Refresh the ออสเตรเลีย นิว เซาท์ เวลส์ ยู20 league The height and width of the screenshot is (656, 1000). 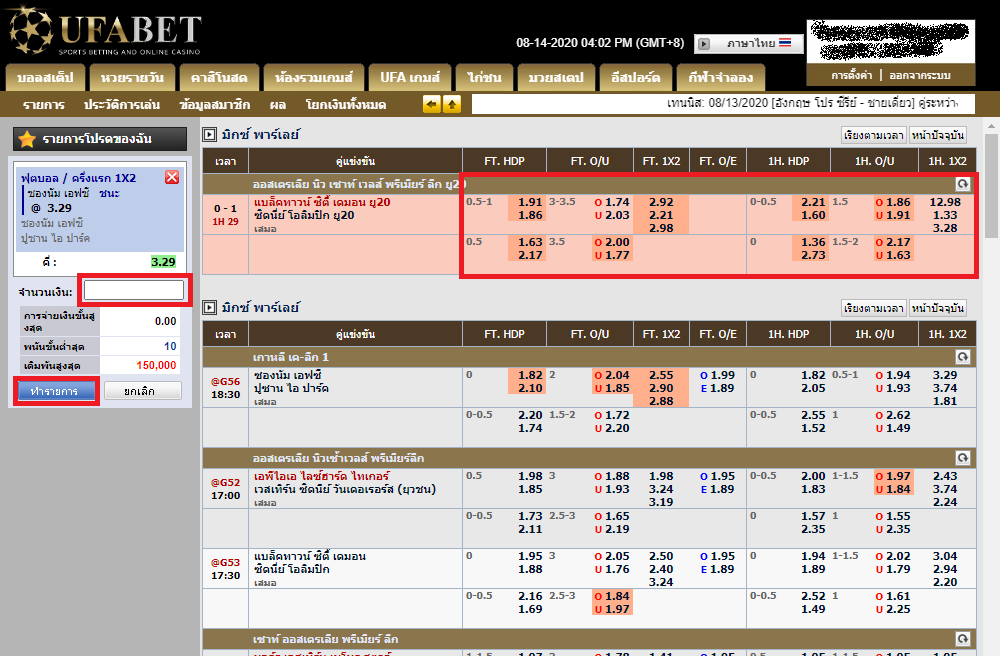tap(962, 184)
